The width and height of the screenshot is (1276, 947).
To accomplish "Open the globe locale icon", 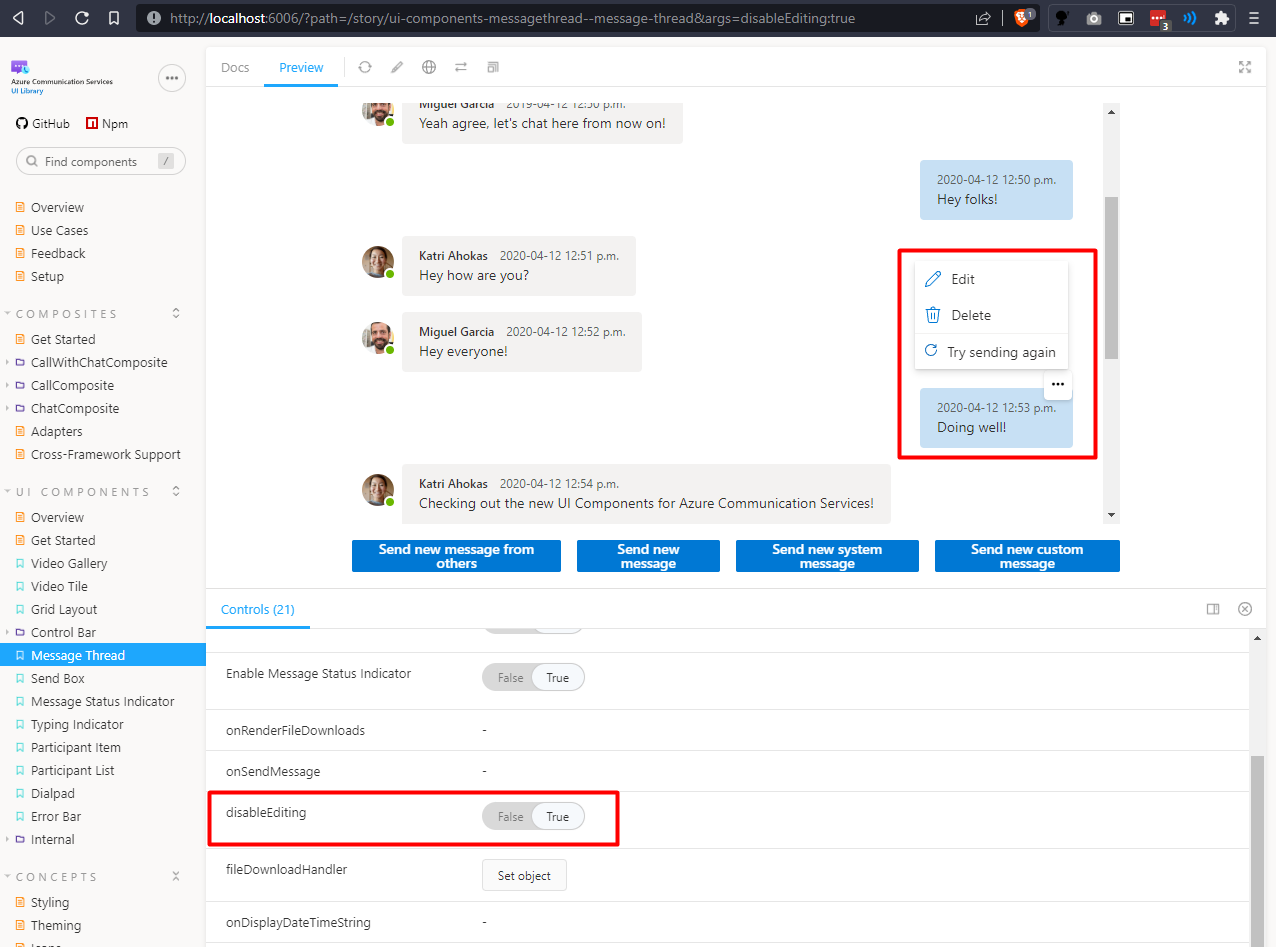I will tap(429, 67).
